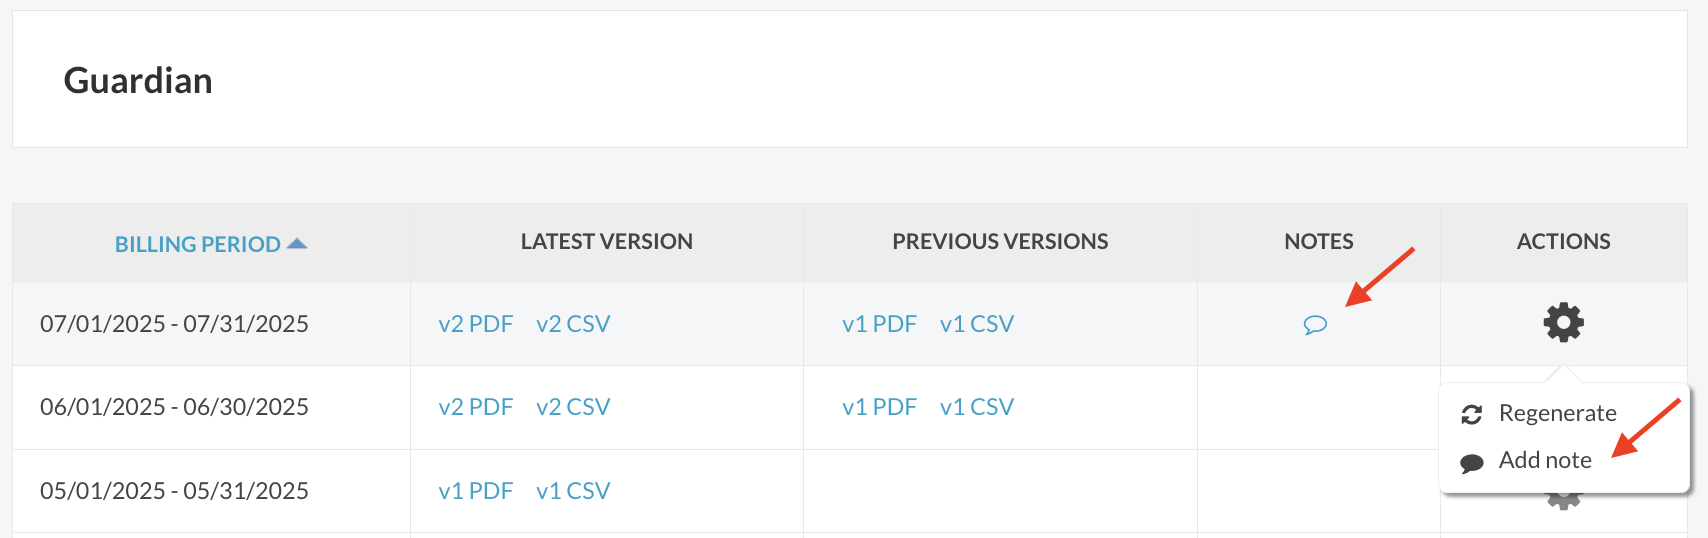The image size is (1708, 538).
Task: Open the note bubble for July 2025
Action: click(1315, 325)
